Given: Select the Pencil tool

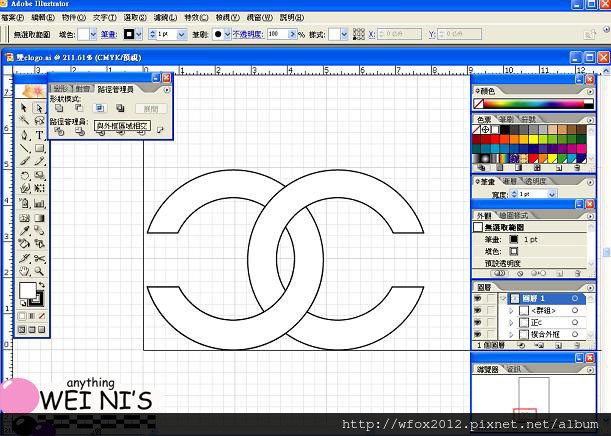Looking at the screenshot, I should (x=39, y=162).
